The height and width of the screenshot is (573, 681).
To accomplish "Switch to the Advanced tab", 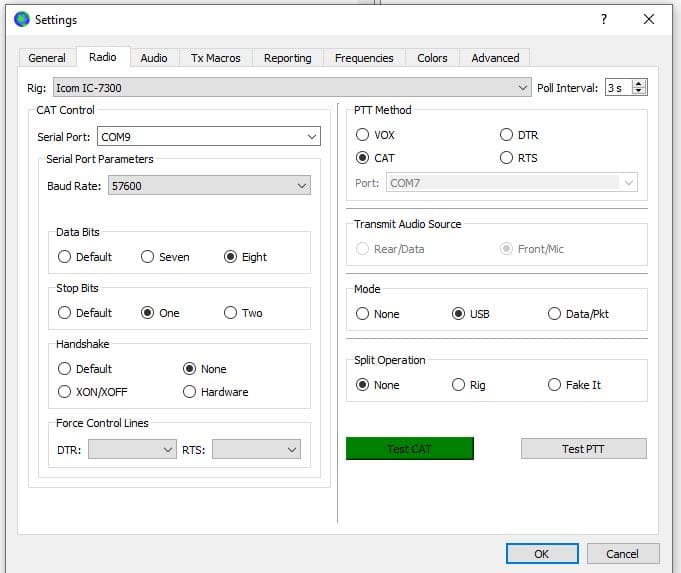I will pos(495,58).
